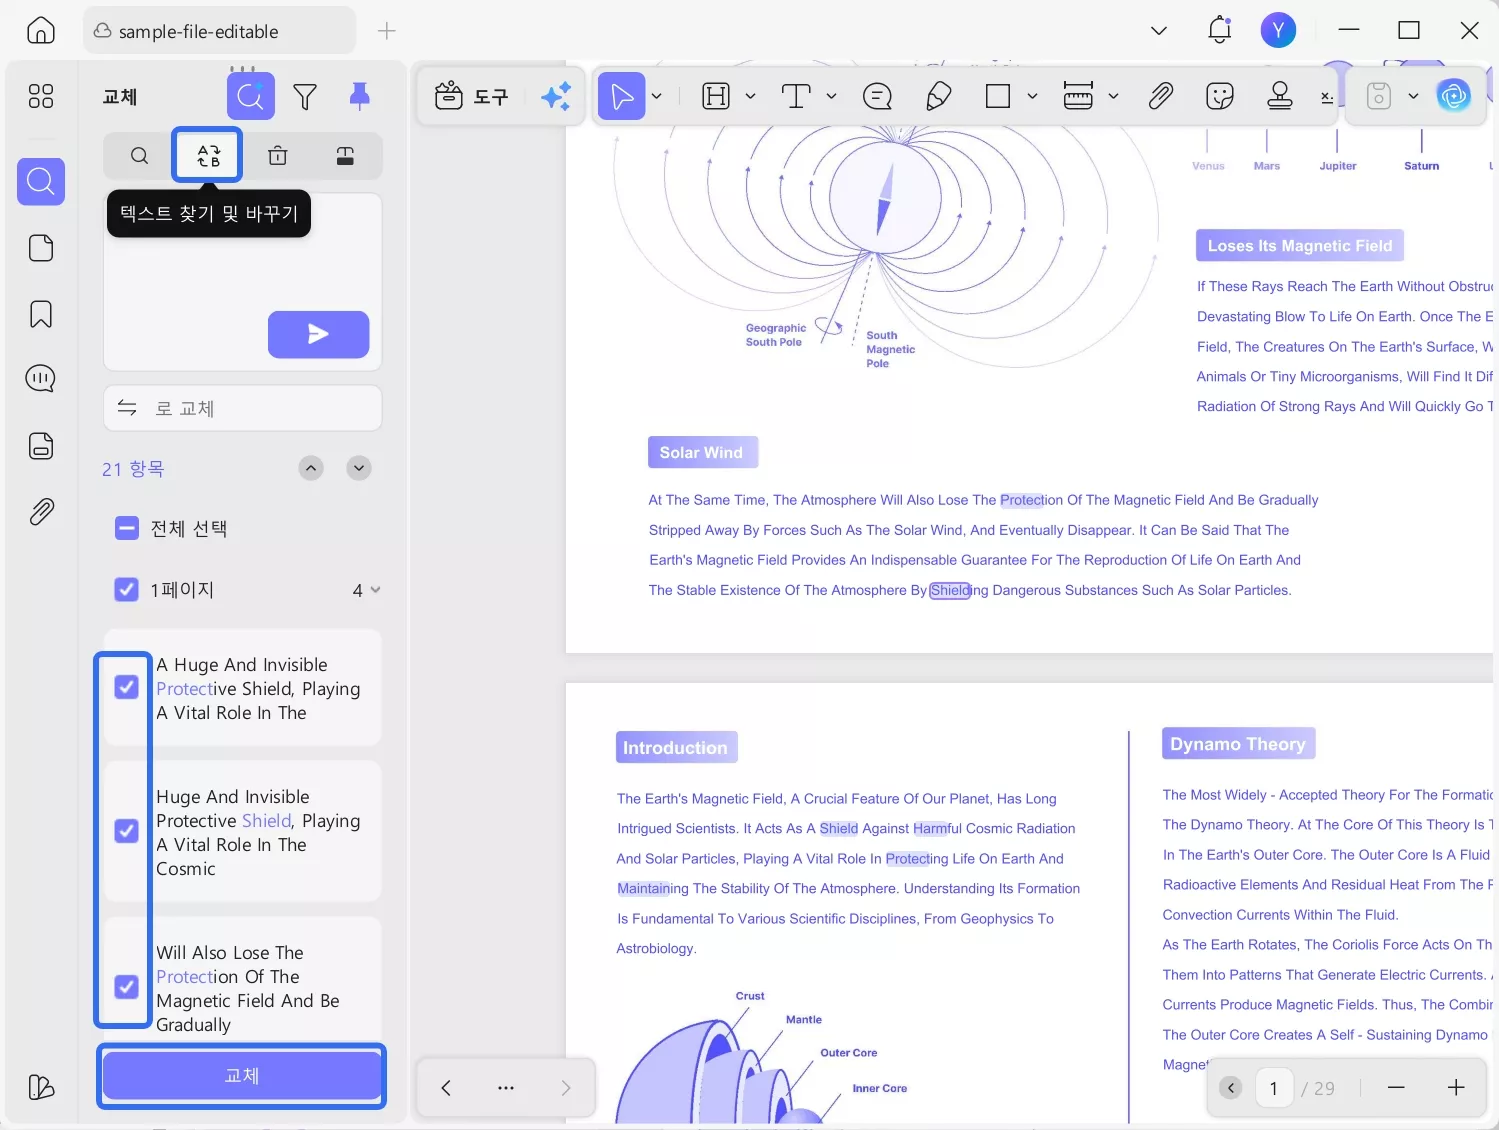Open the home screen icon
1499x1130 pixels.
(41, 31)
